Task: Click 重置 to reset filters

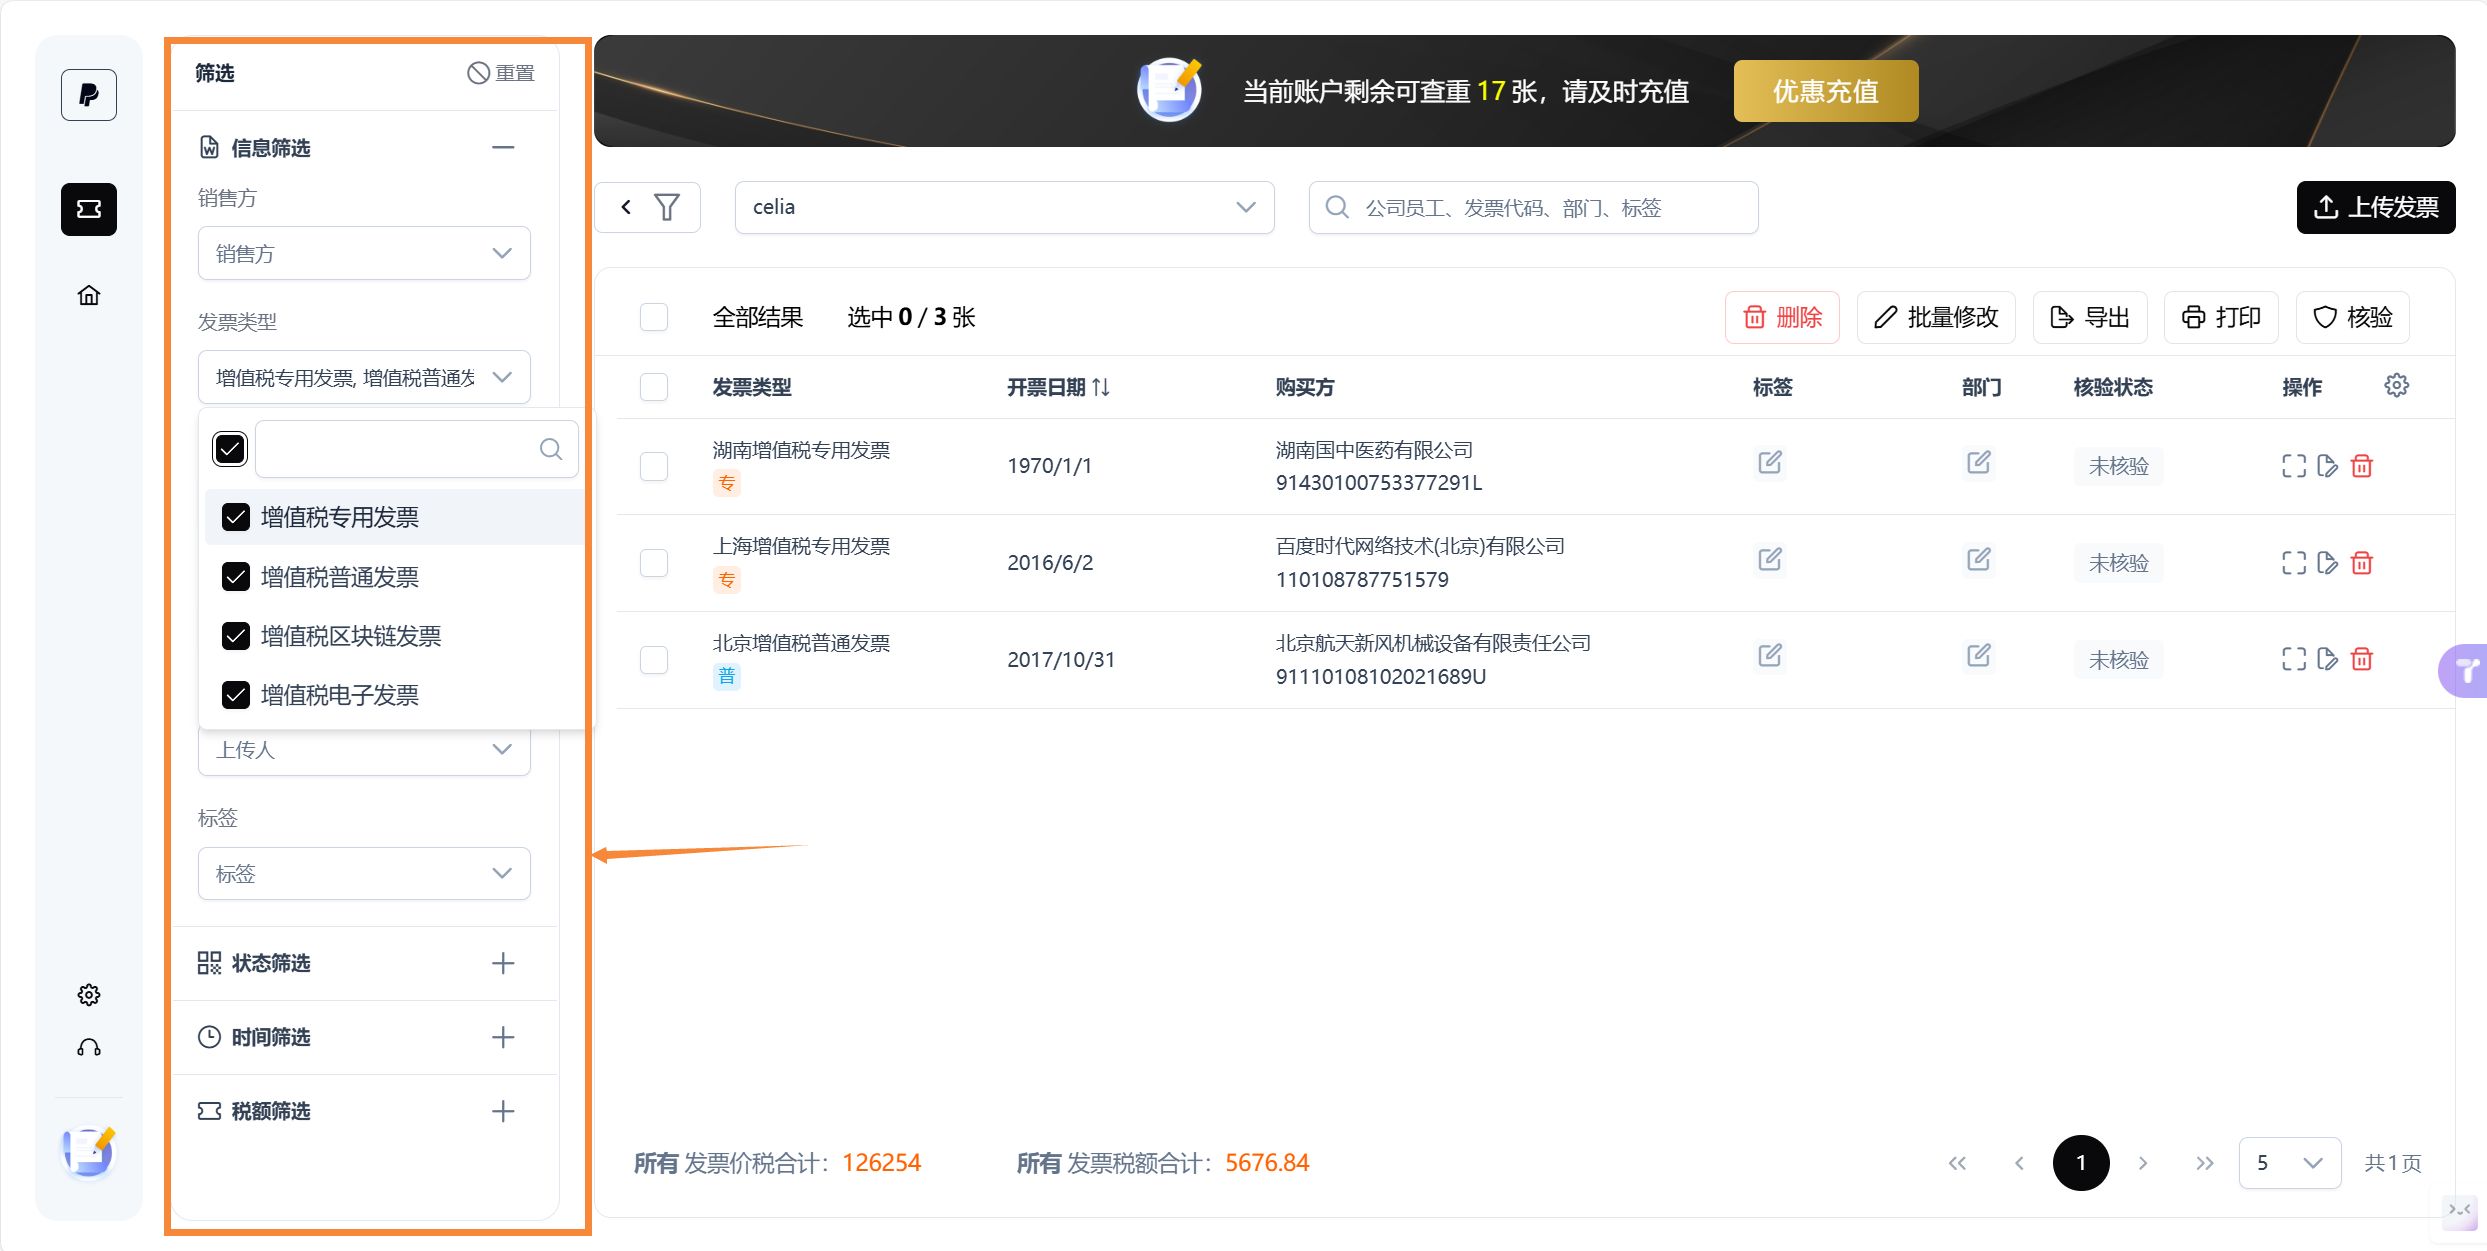Action: coord(501,73)
